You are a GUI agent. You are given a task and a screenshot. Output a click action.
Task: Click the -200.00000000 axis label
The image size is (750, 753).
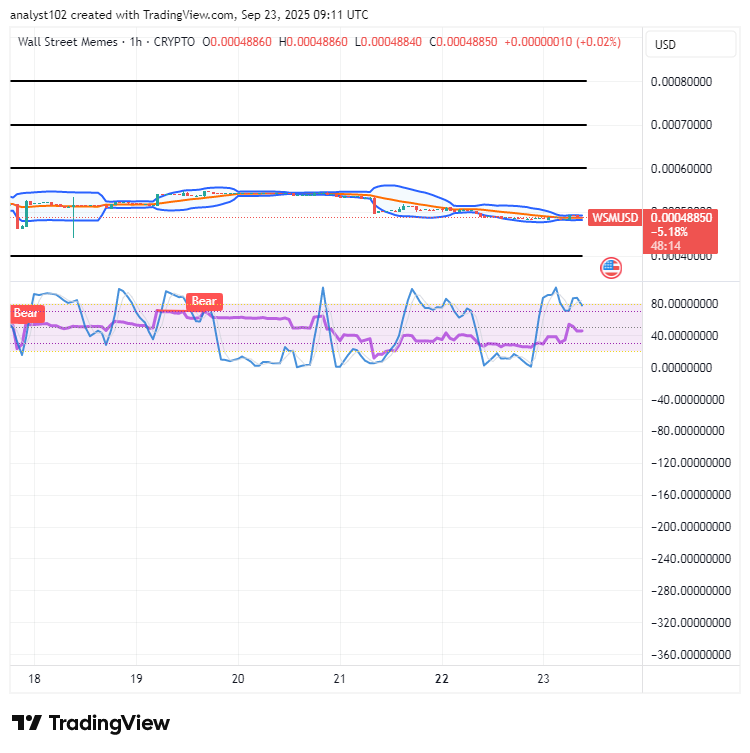(690, 527)
